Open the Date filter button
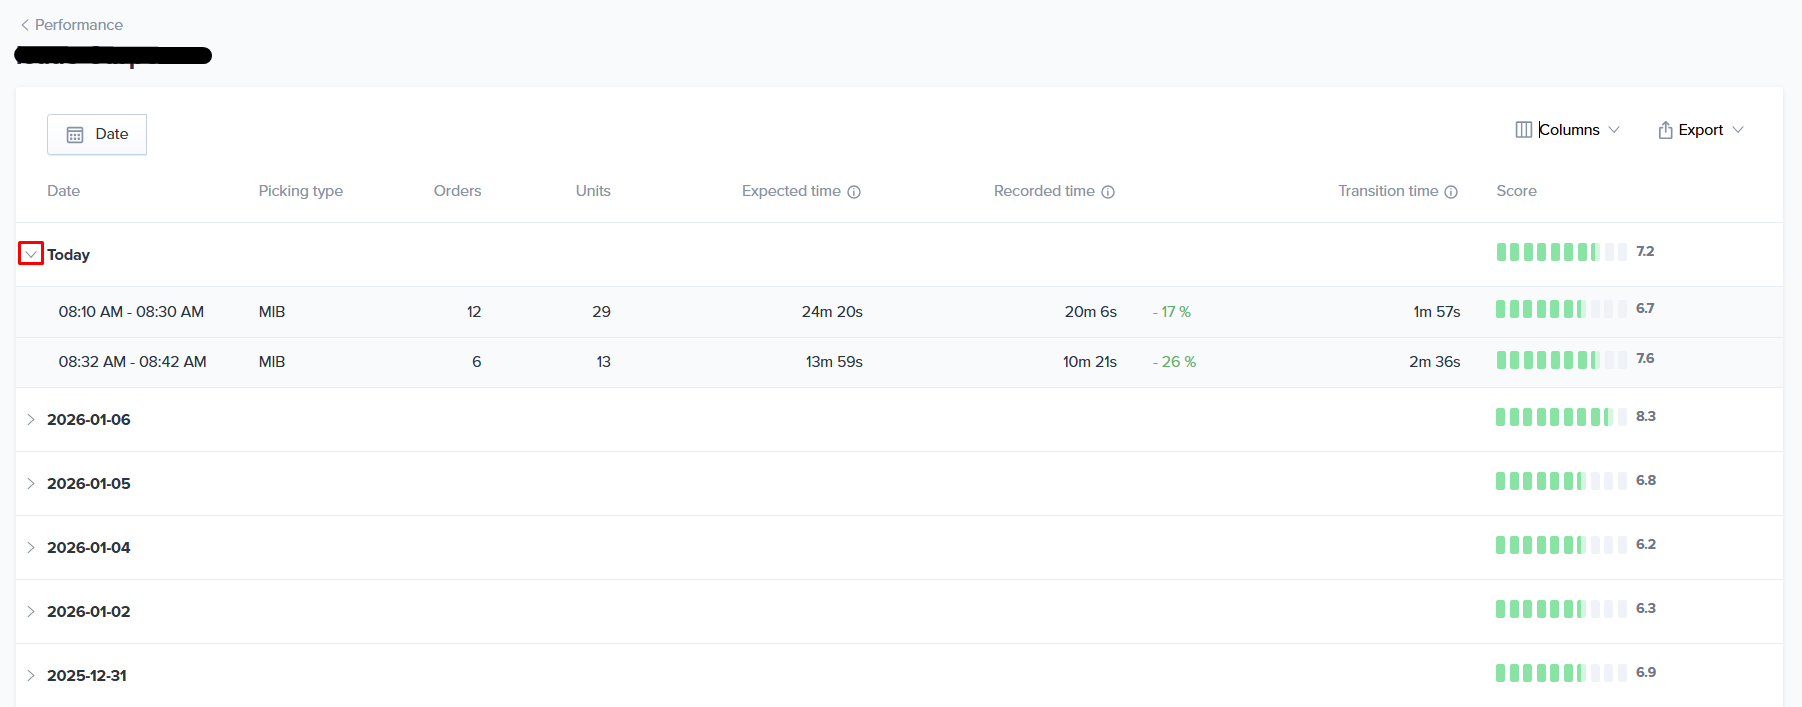The height and width of the screenshot is (707, 1802). 97,134
